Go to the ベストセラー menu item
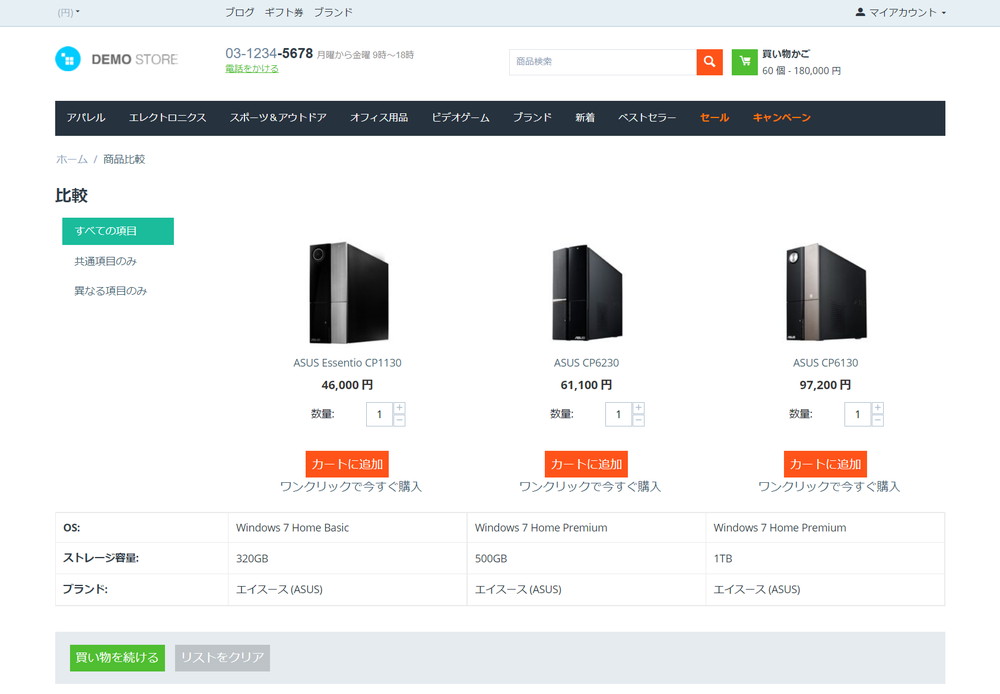This screenshot has height=694, width=1000. pos(647,117)
